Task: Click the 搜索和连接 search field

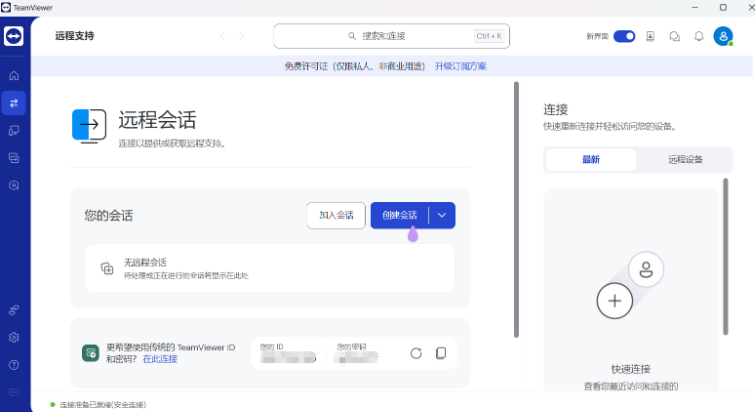Action: [391, 36]
